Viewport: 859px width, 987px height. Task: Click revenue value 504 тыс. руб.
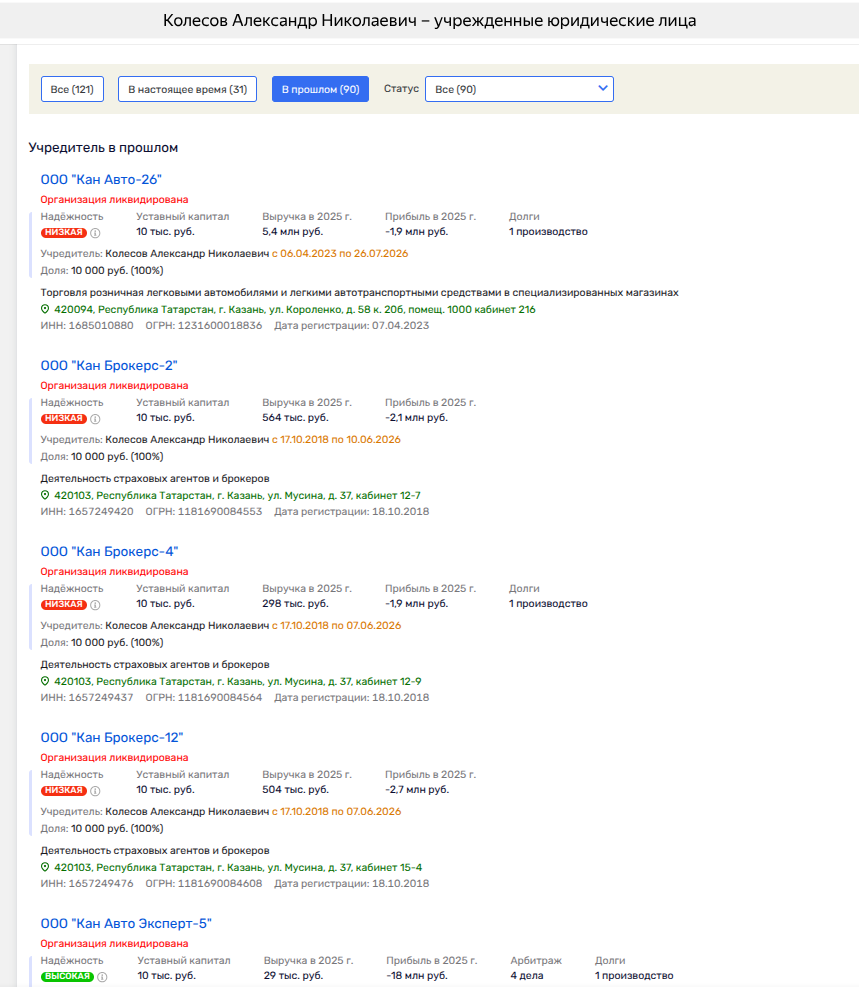[295, 790]
